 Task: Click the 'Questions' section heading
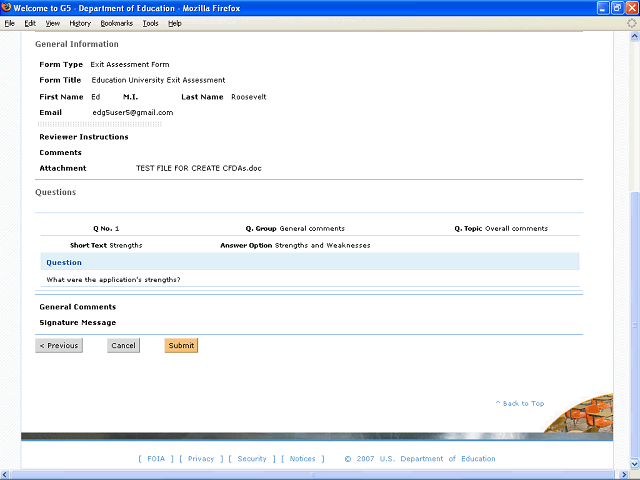[56, 192]
